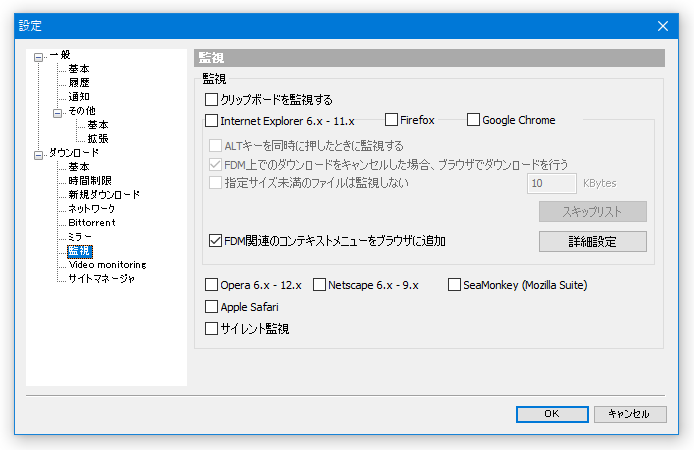Select 基本 under その他
The image size is (694, 450).
click(98, 125)
